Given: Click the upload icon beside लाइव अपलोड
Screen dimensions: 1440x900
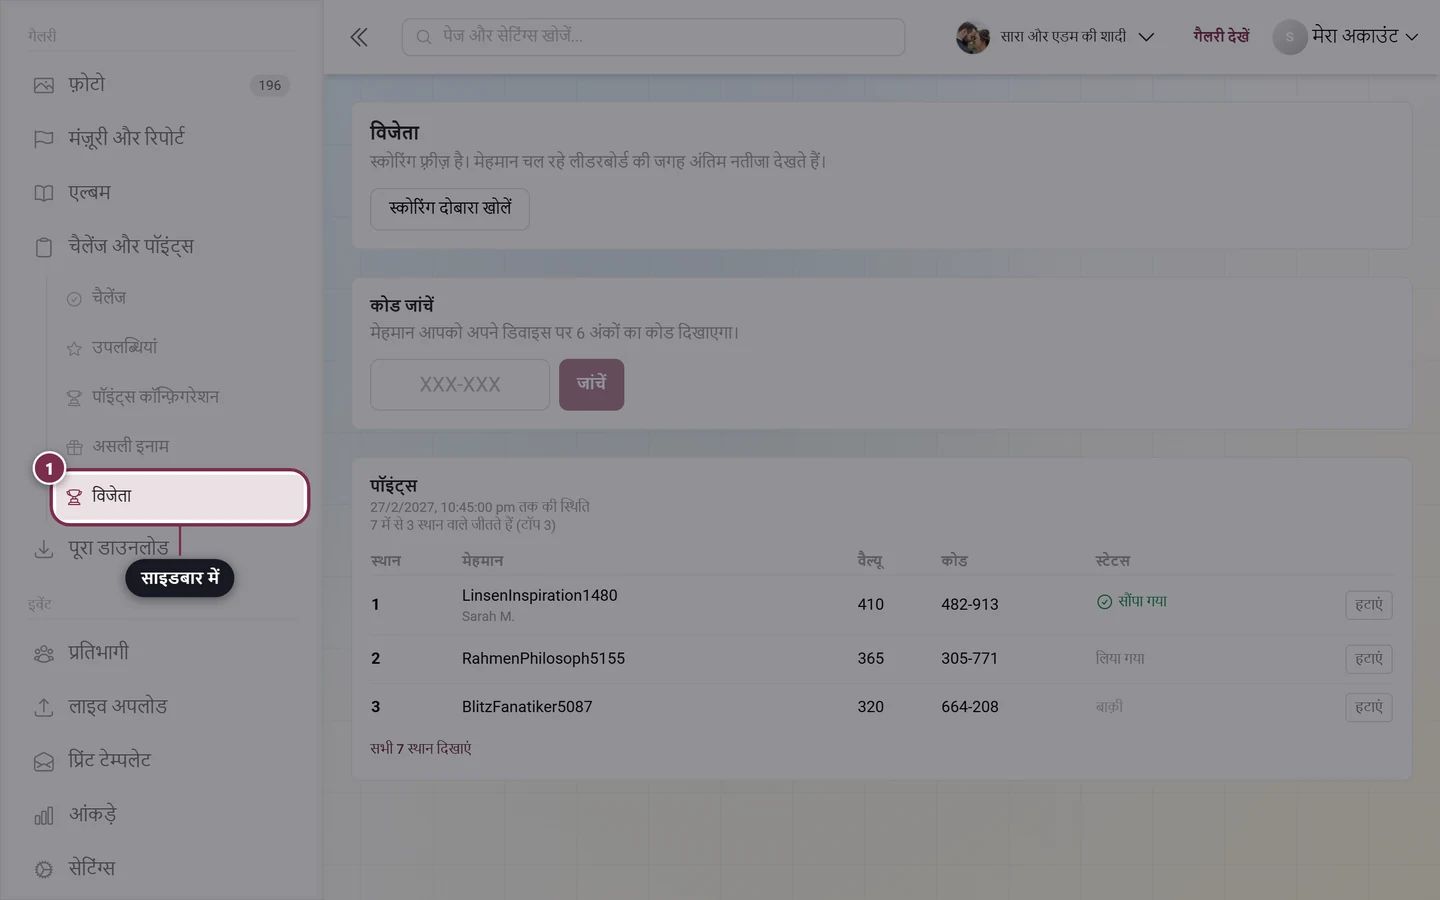Looking at the screenshot, I should click(44, 707).
